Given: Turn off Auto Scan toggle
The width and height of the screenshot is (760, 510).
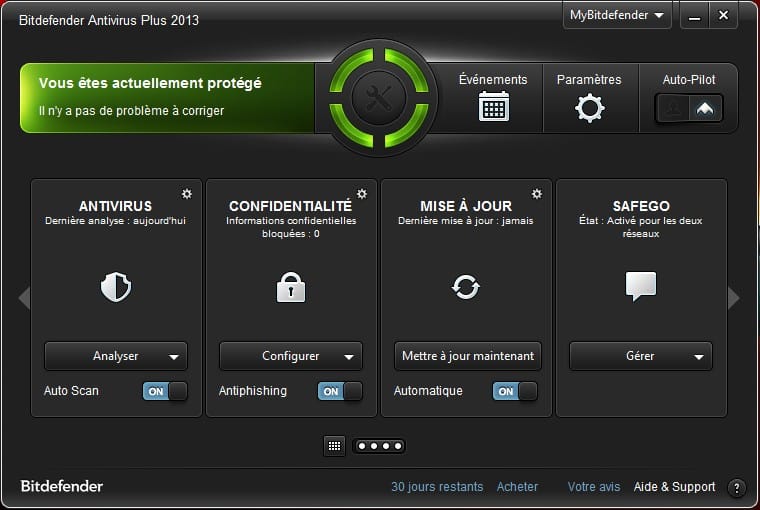Looking at the screenshot, I should [165, 391].
